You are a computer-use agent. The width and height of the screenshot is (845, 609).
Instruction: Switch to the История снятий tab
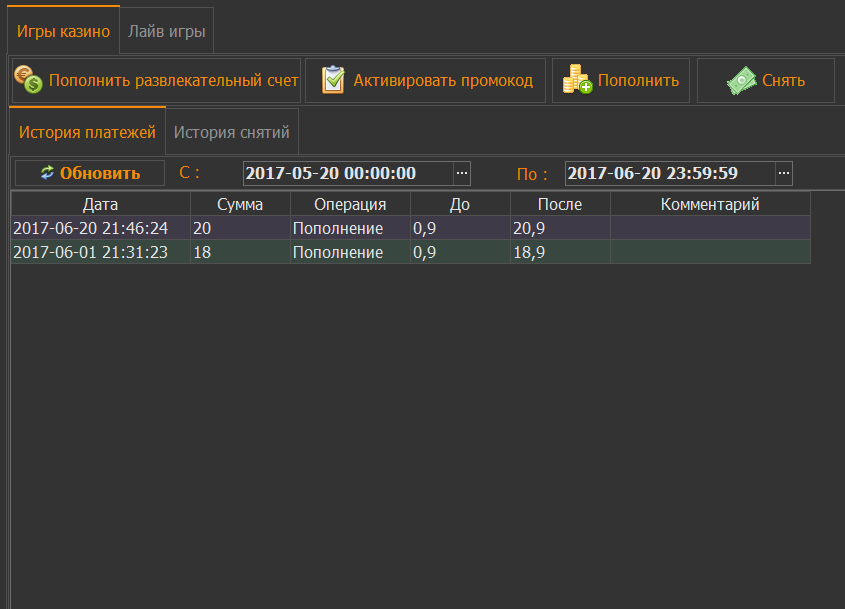[x=232, y=132]
